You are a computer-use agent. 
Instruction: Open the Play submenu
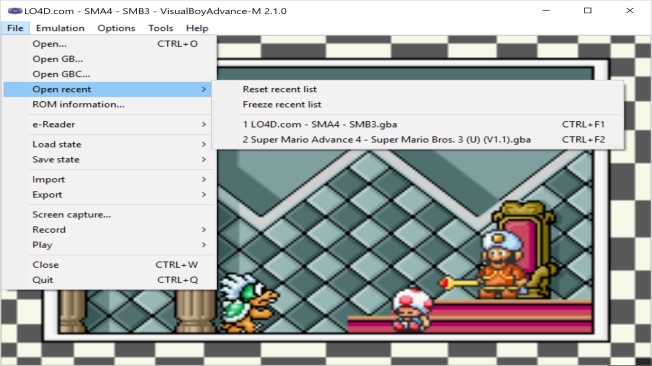[x=109, y=245]
